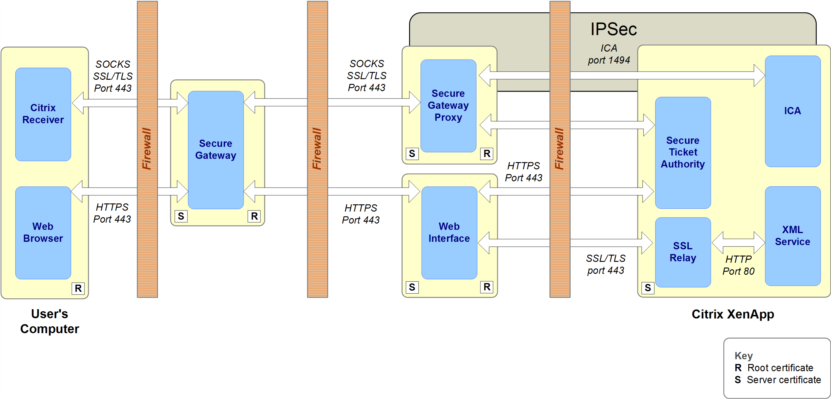This screenshot has width=831, height=399.
Task: Click the Secure Gateway component box
Action: point(216,149)
